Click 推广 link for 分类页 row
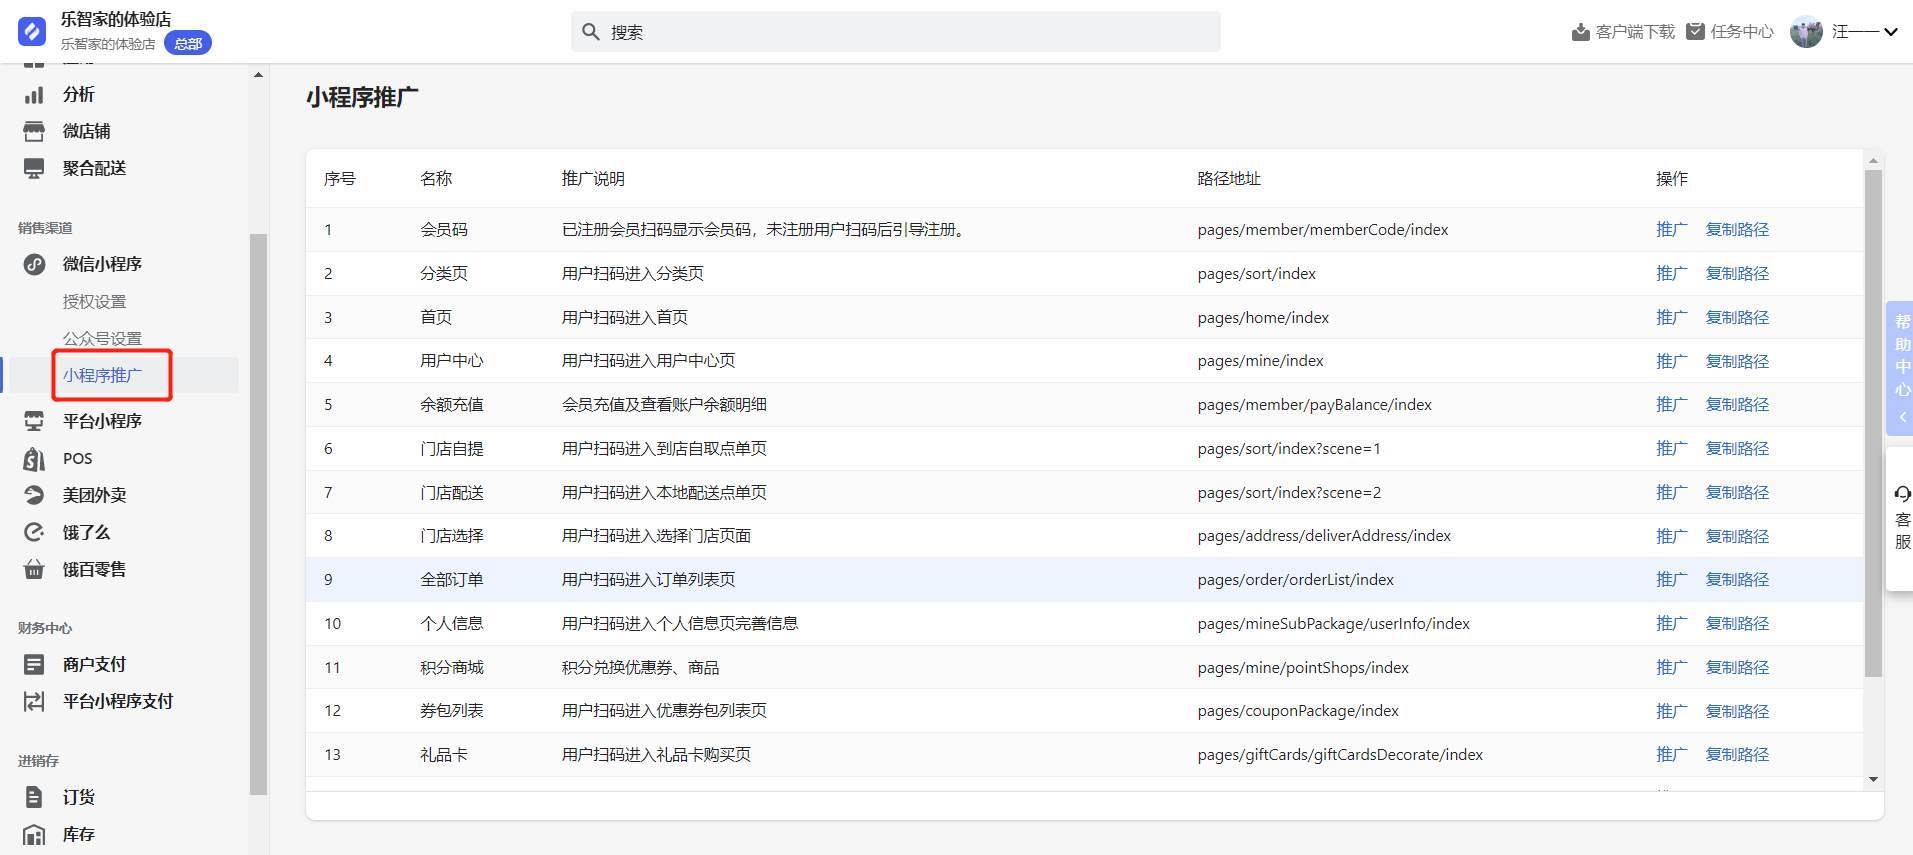1913x855 pixels. pos(1671,274)
